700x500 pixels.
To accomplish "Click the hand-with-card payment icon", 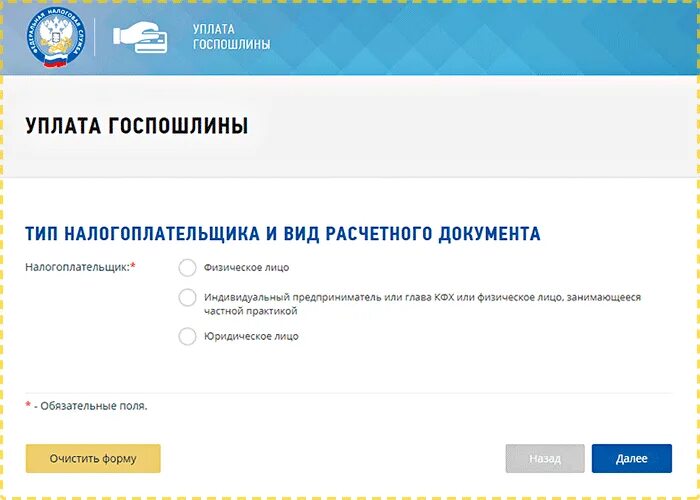I will click(x=140, y=37).
